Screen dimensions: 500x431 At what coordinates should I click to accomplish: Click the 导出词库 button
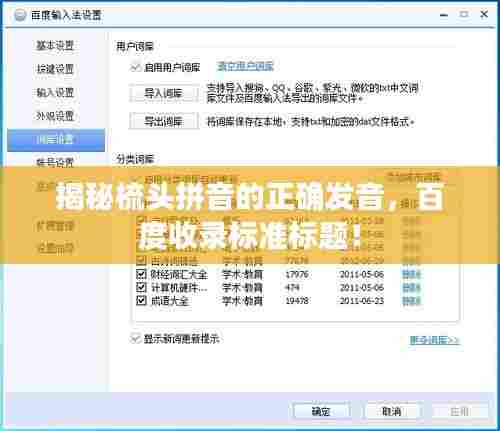pos(164,121)
